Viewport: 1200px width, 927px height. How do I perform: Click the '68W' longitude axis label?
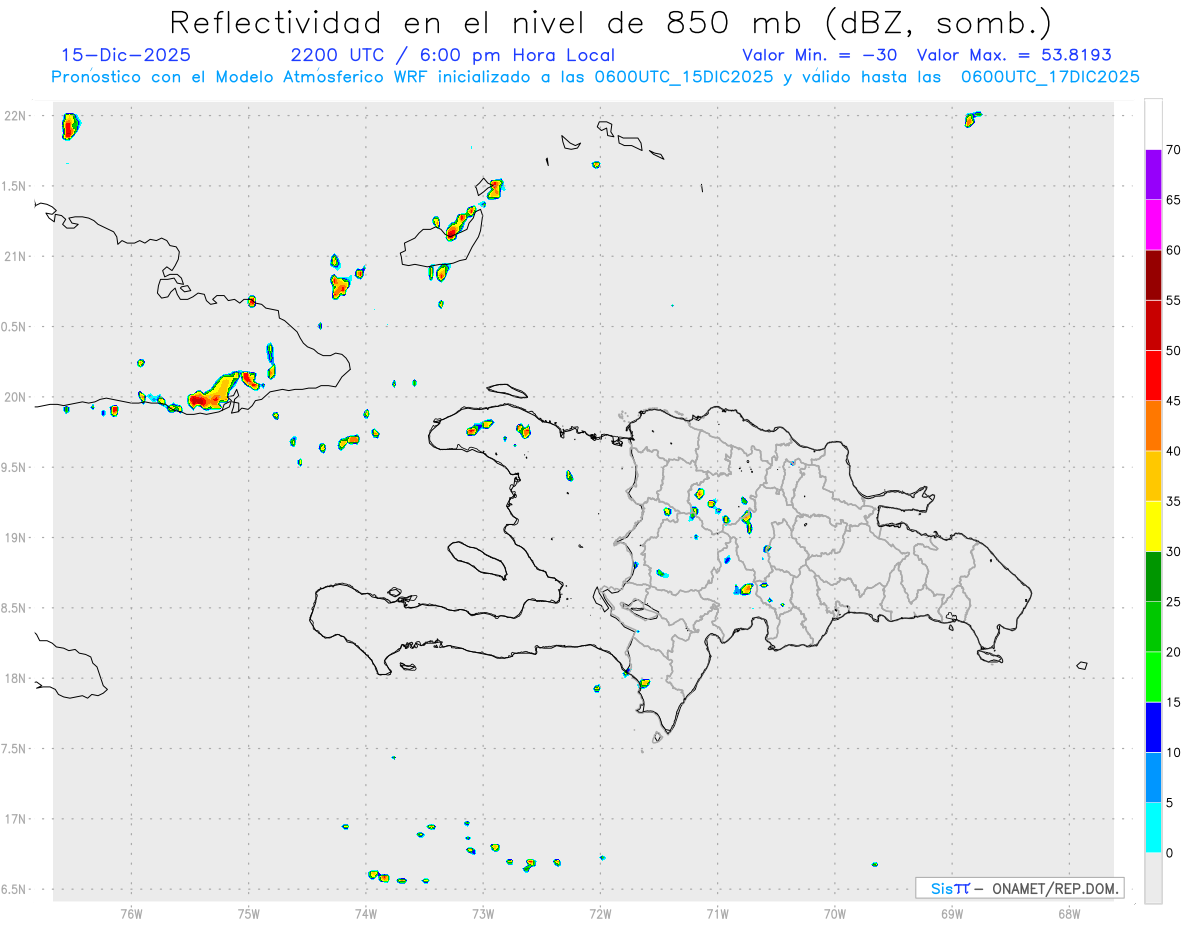click(1069, 913)
